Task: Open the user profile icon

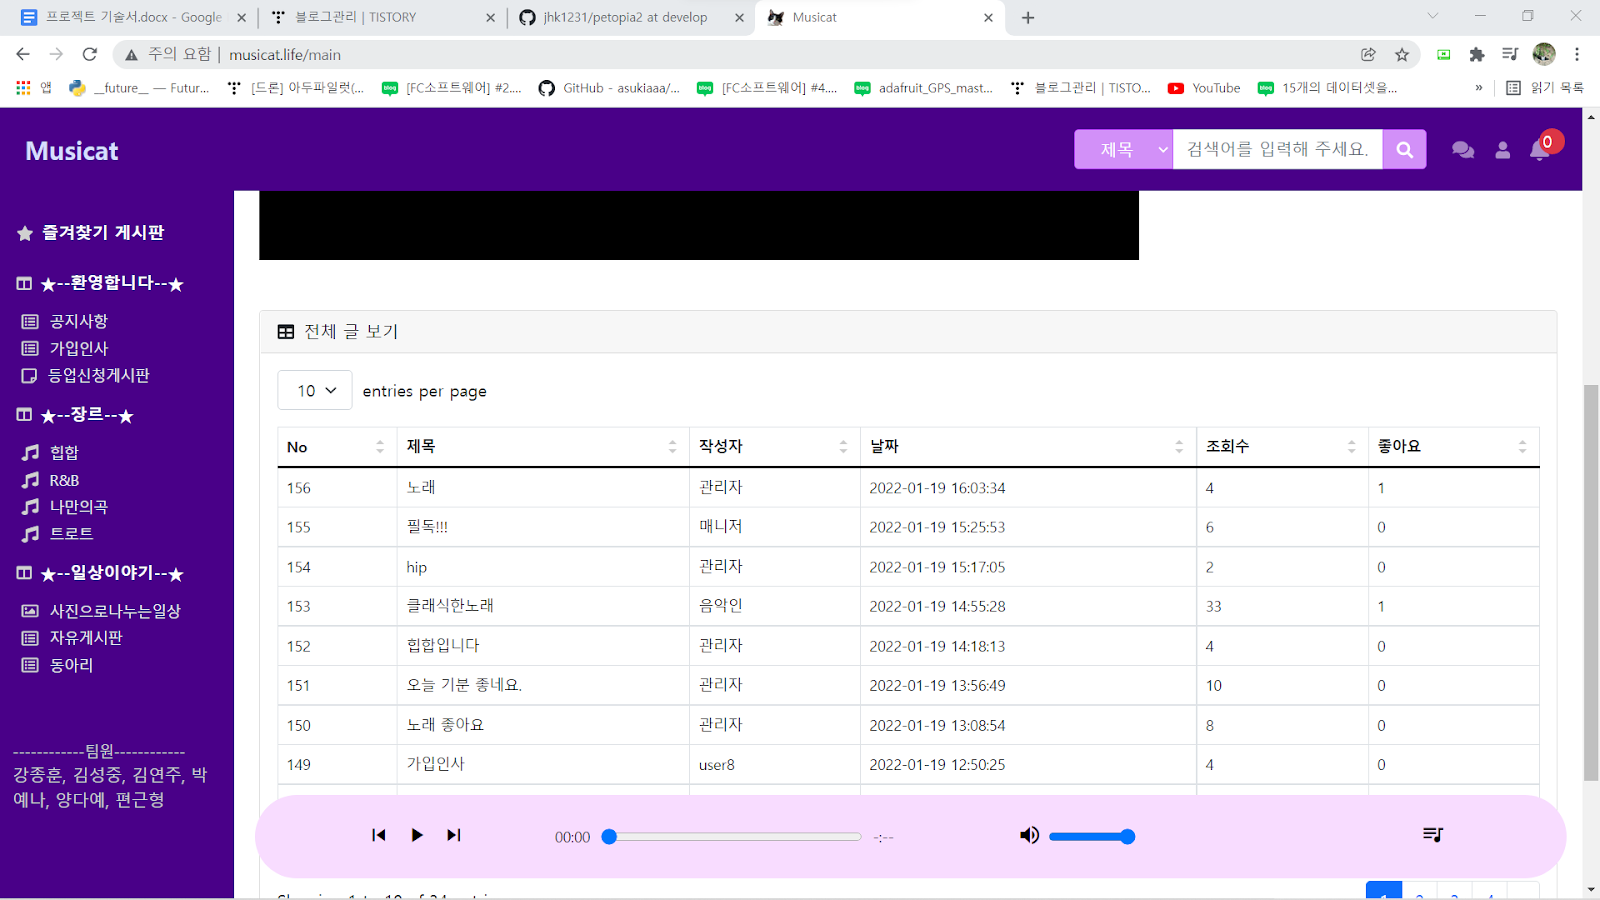Action: 1502,150
